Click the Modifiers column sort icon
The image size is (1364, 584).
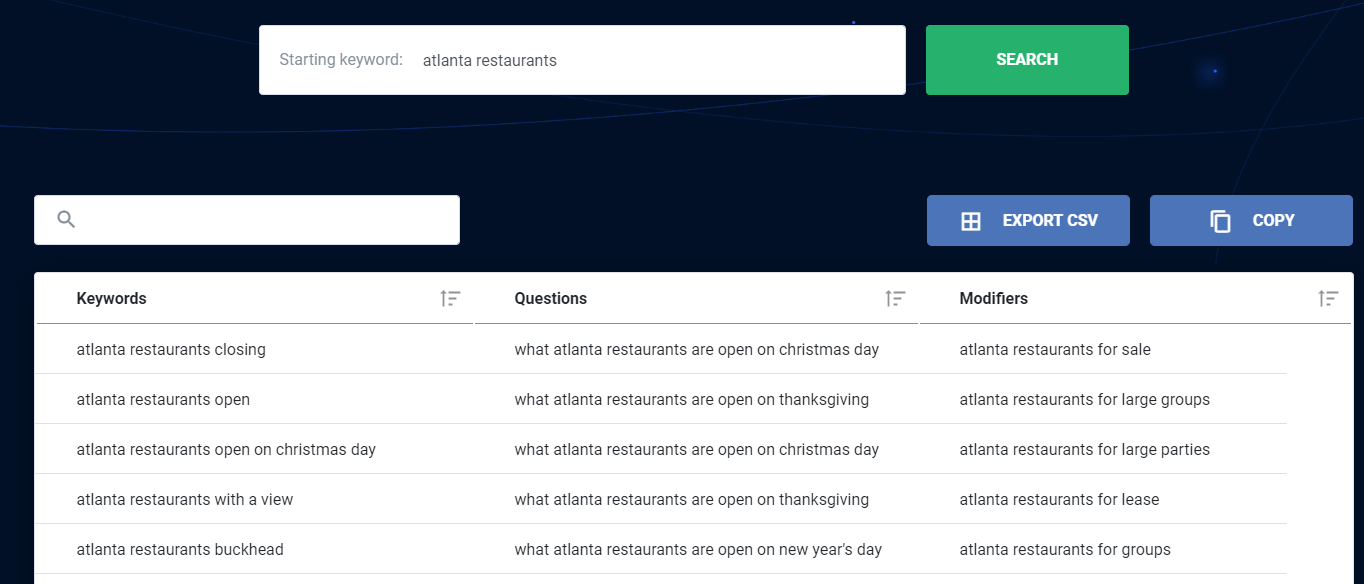click(x=1328, y=298)
